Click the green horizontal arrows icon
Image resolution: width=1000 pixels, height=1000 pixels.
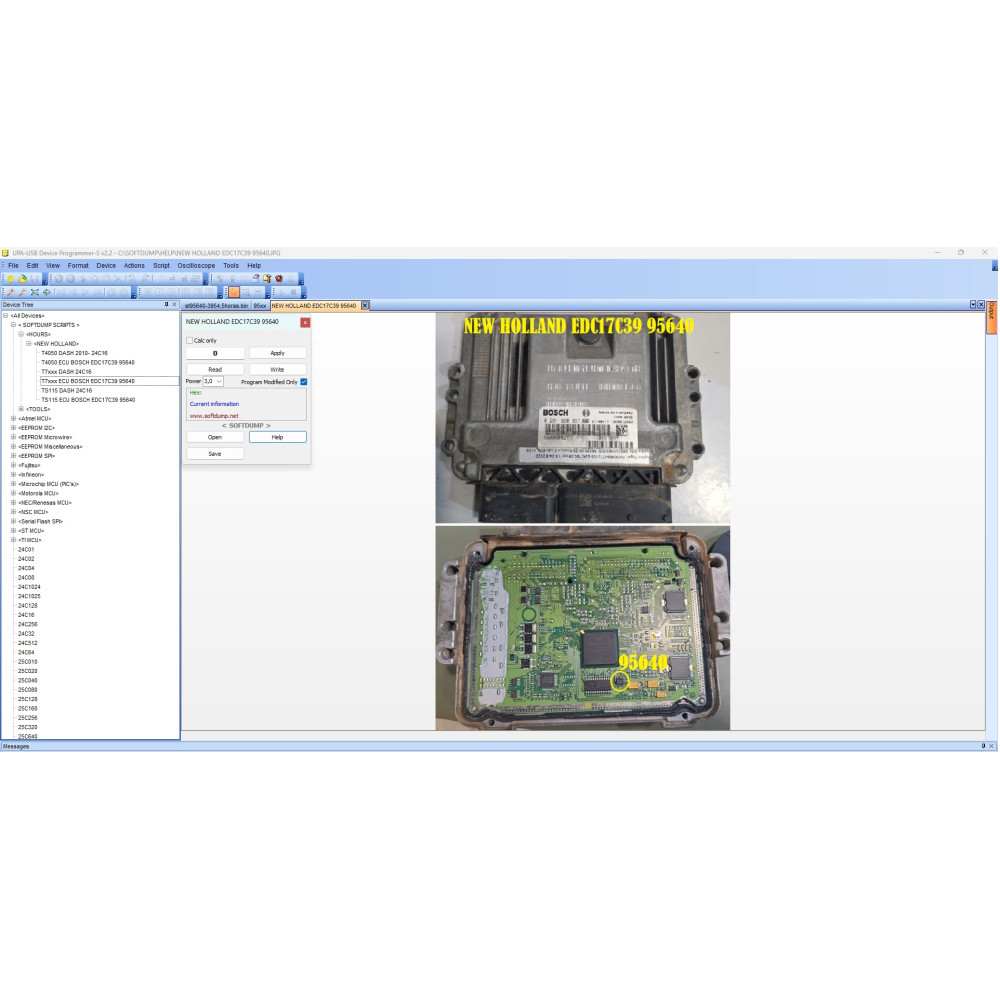(x=47, y=292)
